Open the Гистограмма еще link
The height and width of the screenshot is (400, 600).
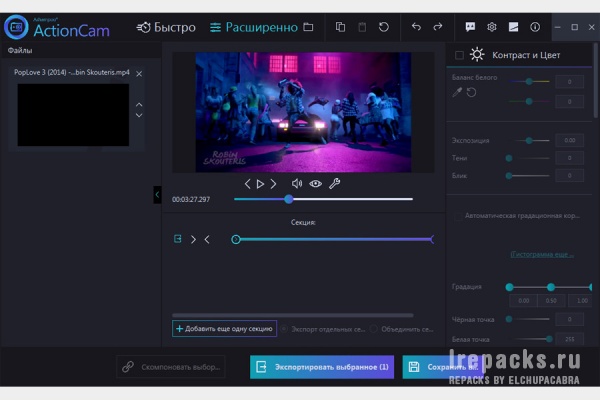pos(542,254)
